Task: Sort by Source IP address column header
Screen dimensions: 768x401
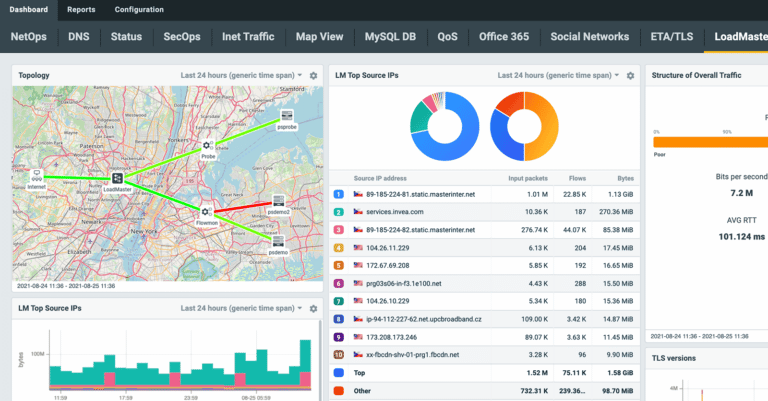Action: pyautogui.click(x=380, y=178)
